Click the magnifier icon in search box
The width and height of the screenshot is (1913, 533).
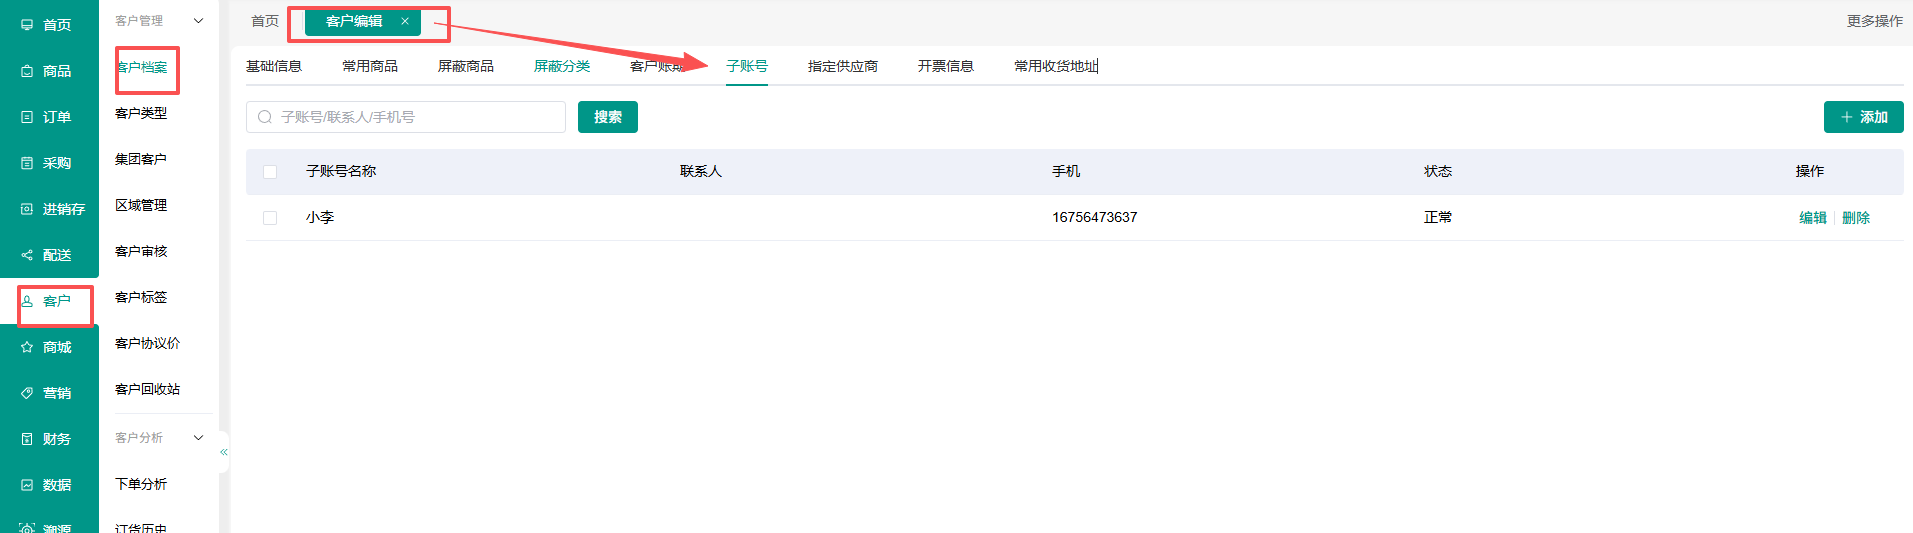(x=265, y=117)
